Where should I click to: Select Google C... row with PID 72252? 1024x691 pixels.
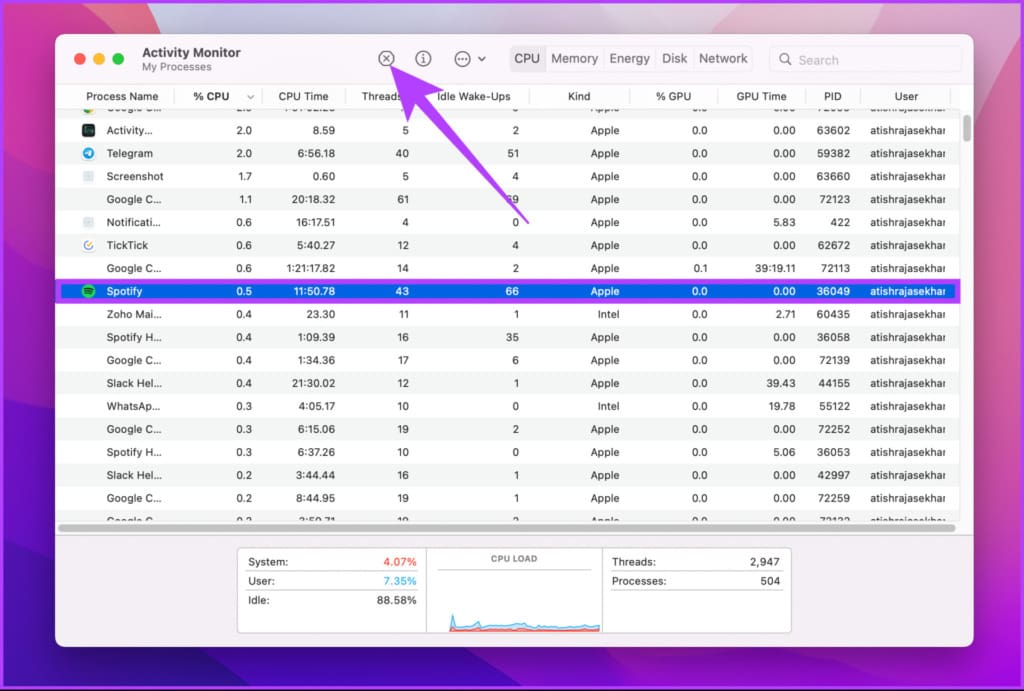pos(507,429)
